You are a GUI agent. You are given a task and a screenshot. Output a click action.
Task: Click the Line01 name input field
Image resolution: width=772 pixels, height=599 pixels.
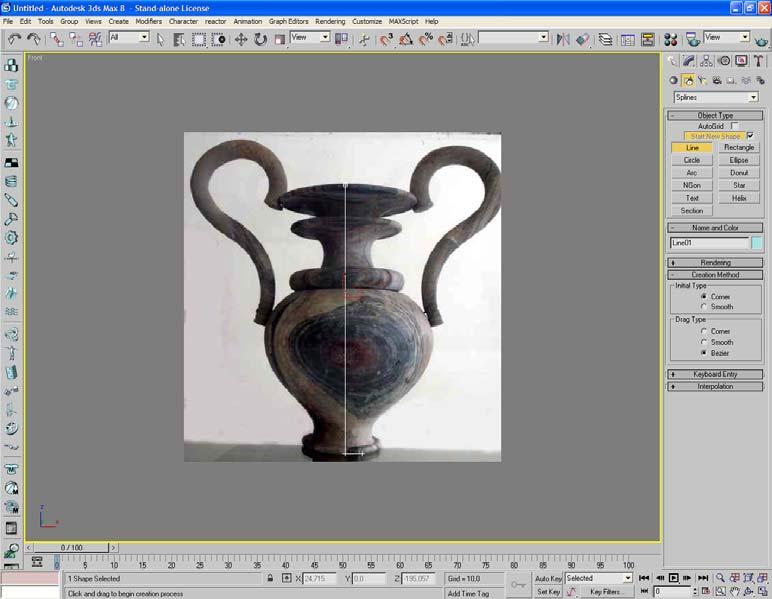pyautogui.click(x=709, y=243)
